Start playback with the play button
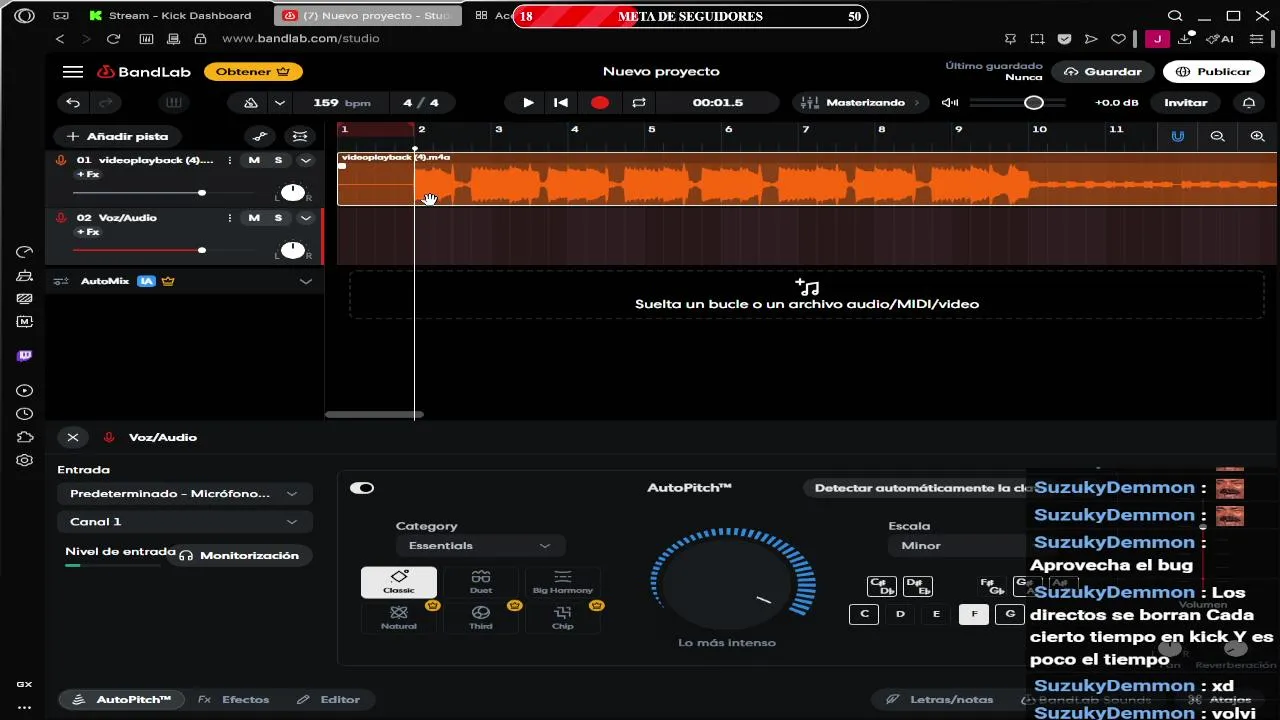This screenshot has width=1280, height=720. [x=528, y=103]
